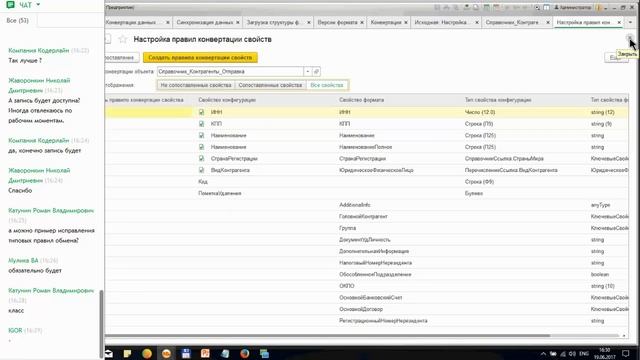Toggle checkbox in the СтранаРегистрации row
640x360 pixels.
(201, 158)
